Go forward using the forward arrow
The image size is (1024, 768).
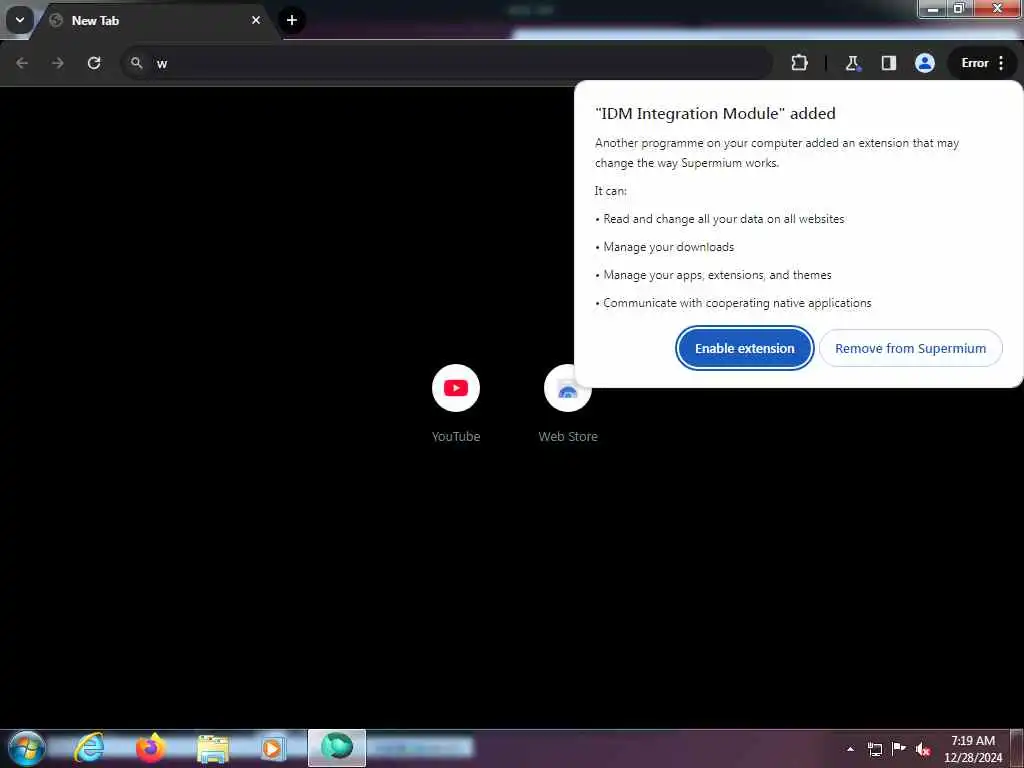58,63
